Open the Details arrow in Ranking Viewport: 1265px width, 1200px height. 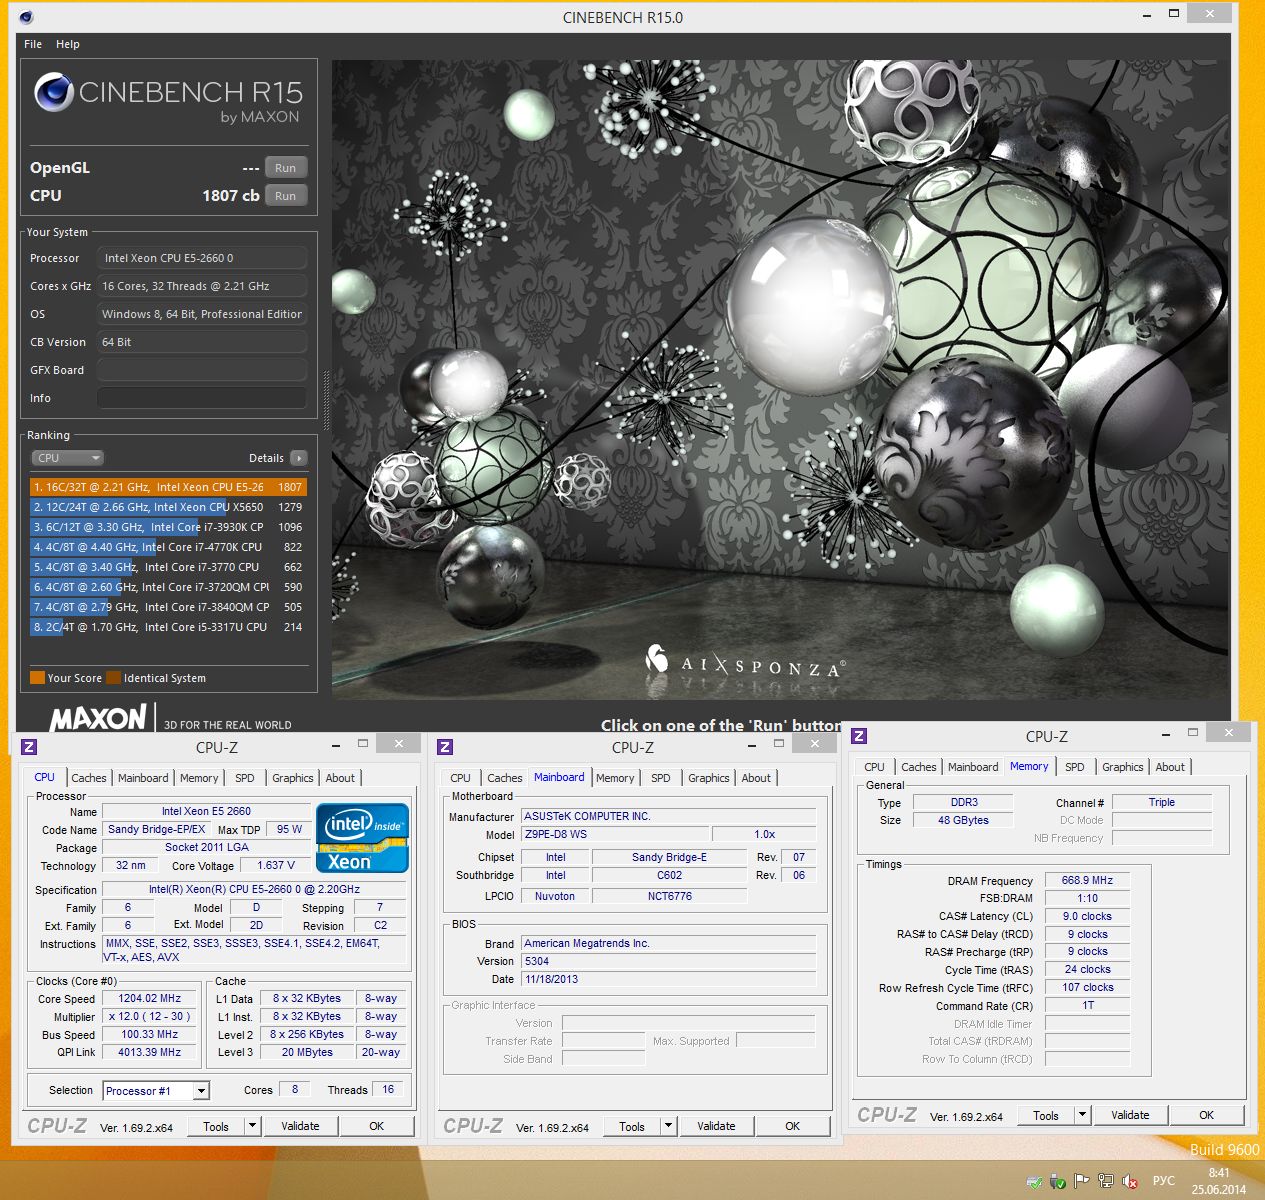tap(298, 458)
